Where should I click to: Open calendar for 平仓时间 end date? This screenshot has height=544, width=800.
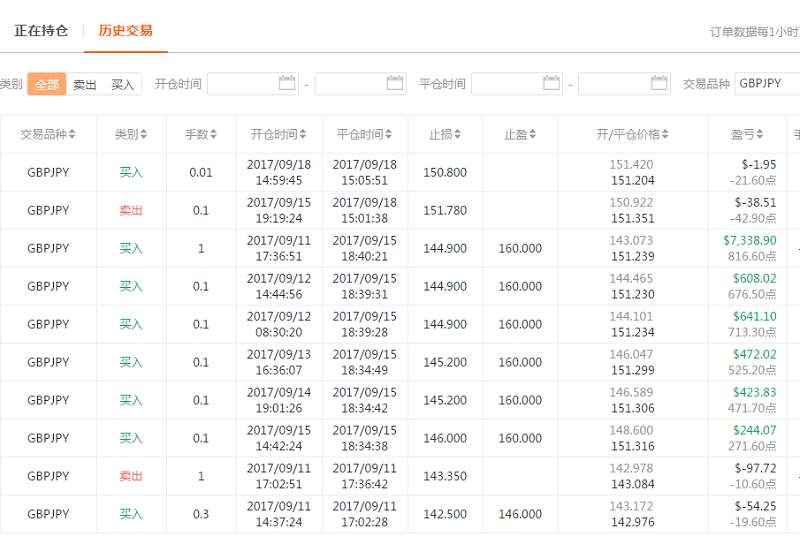[x=659, y=83]
